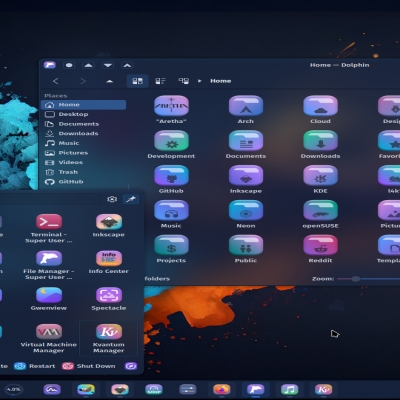Select the "Aretha" folder icon
The width and height of the screenshot is (400, 400).
click(x=171, y=106)
